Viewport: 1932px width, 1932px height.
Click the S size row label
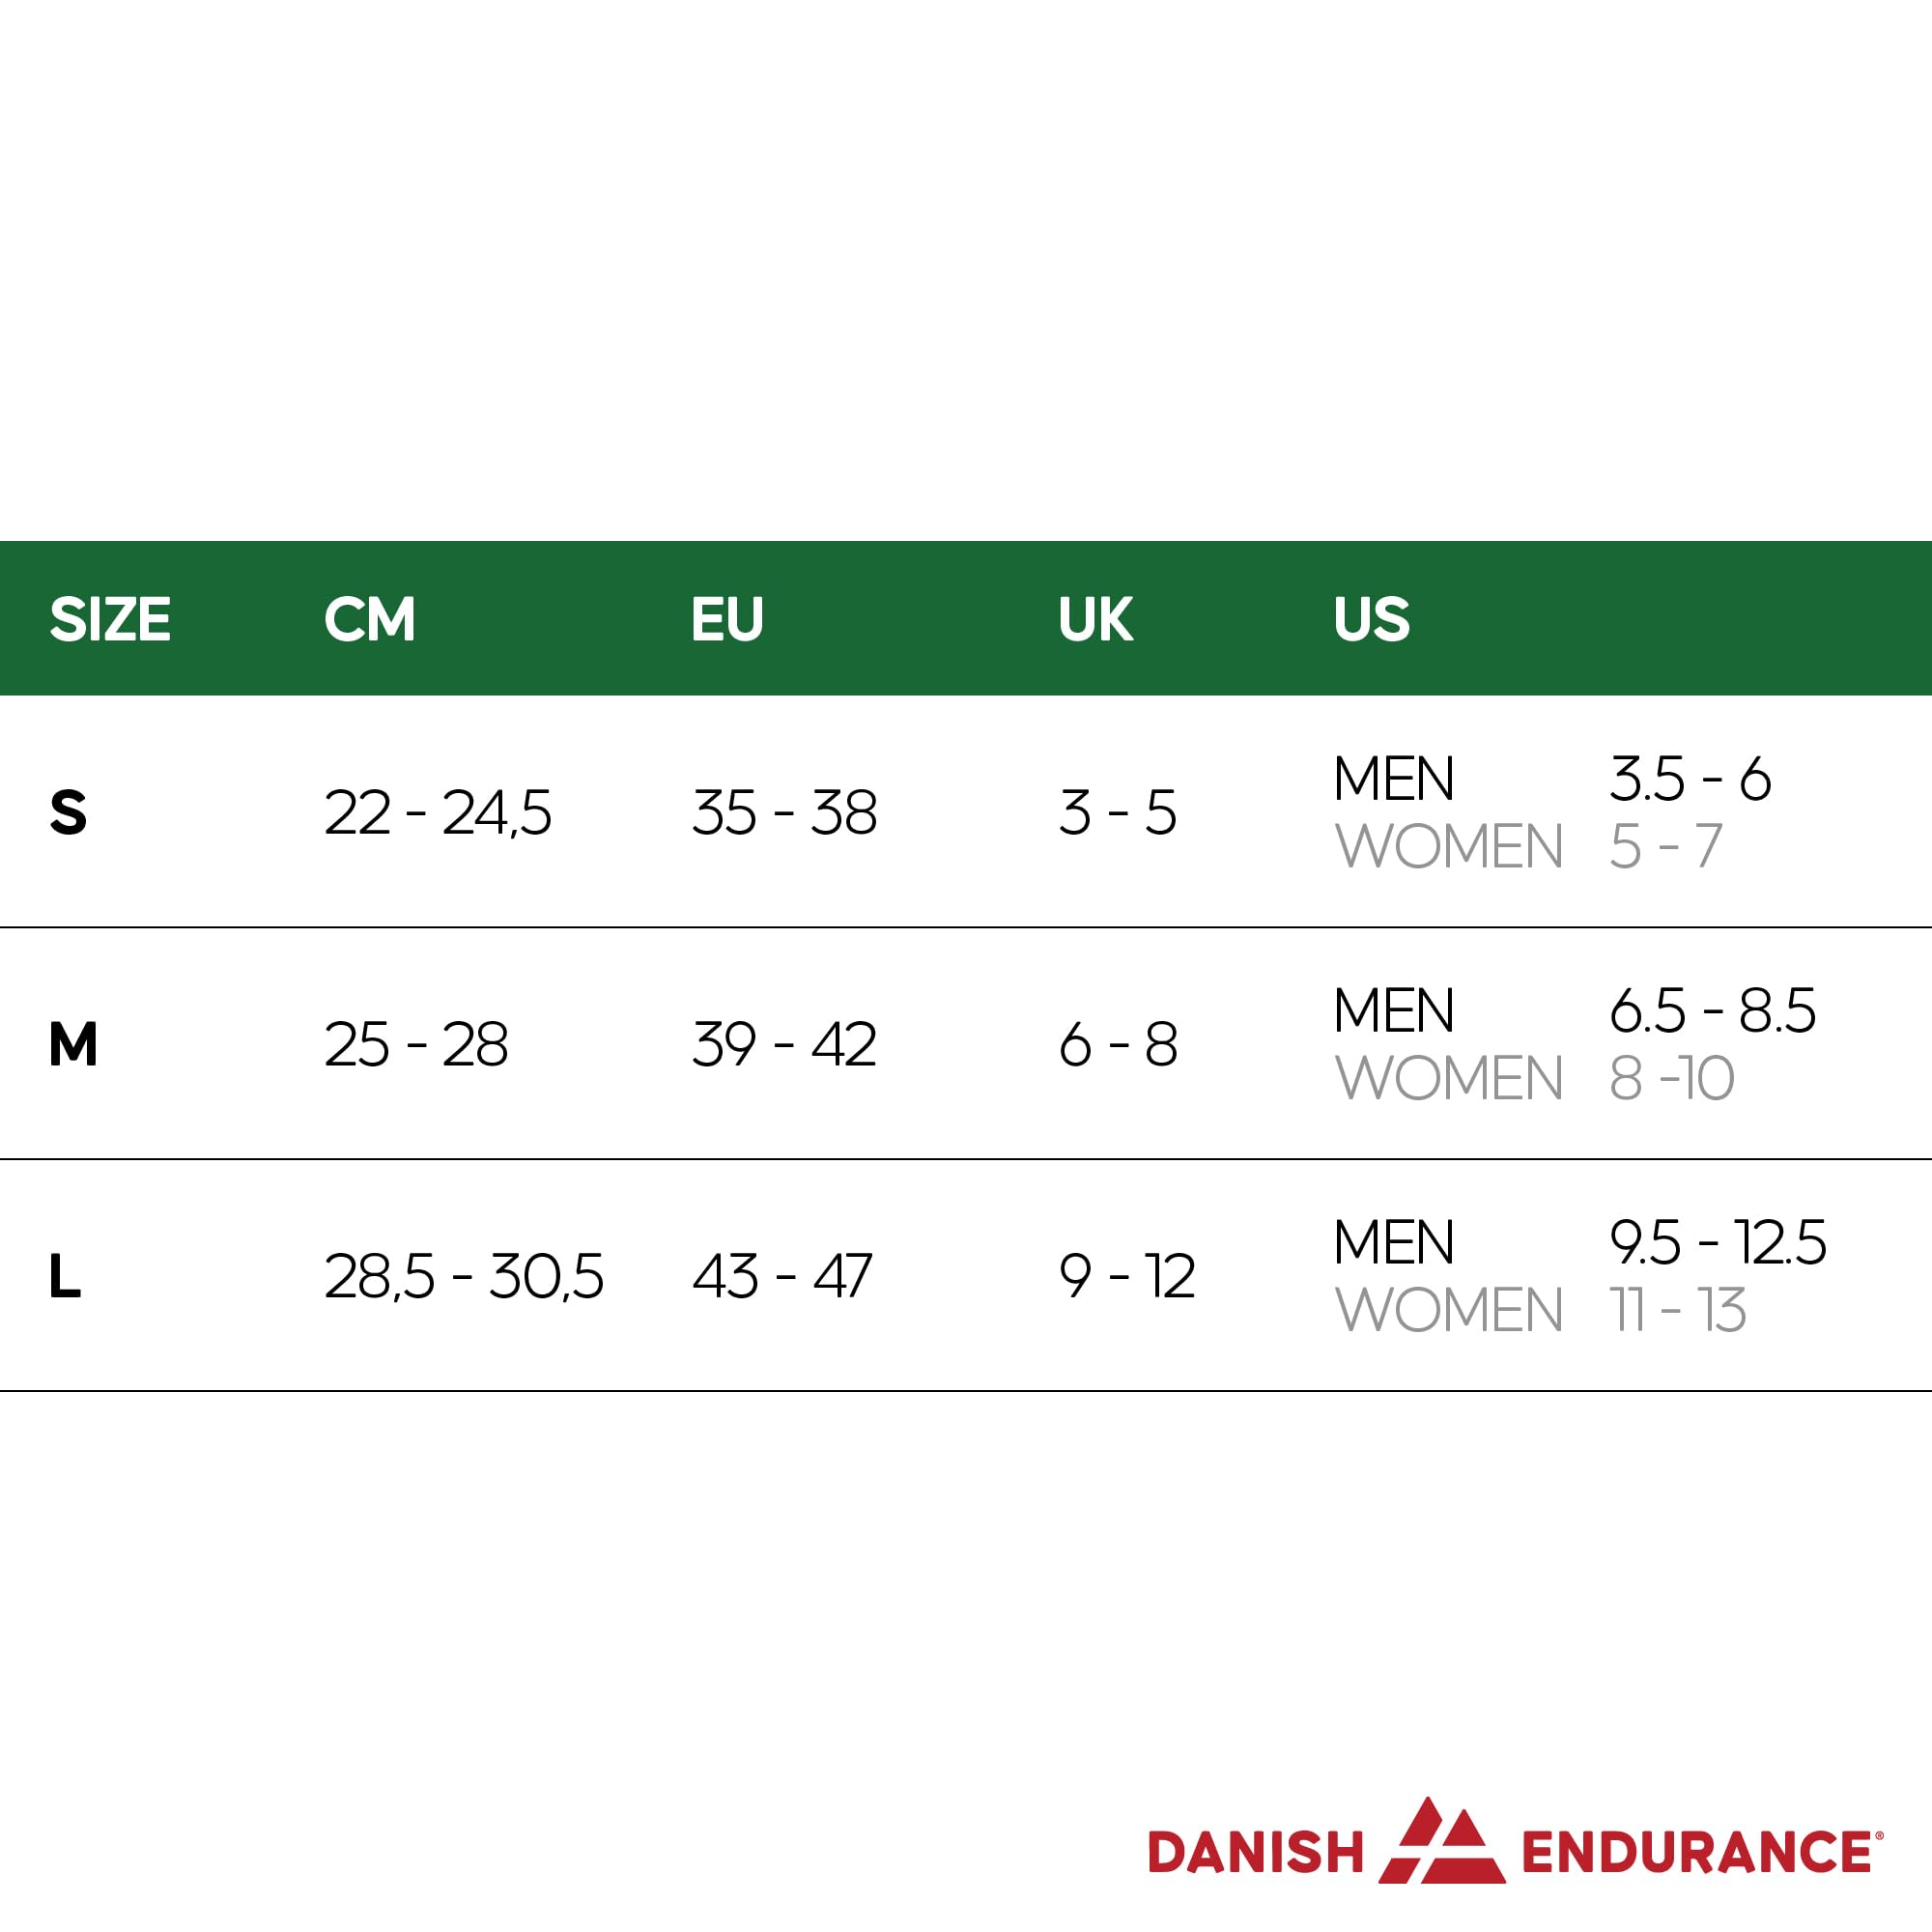tap(68, 812)
